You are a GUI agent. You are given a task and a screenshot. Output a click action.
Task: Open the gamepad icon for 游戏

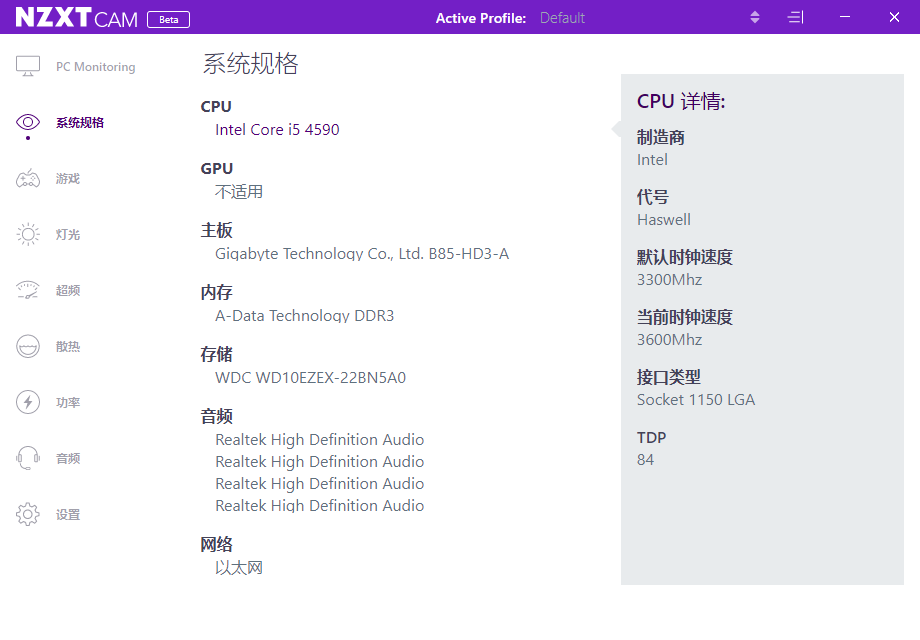click(28, 178)
